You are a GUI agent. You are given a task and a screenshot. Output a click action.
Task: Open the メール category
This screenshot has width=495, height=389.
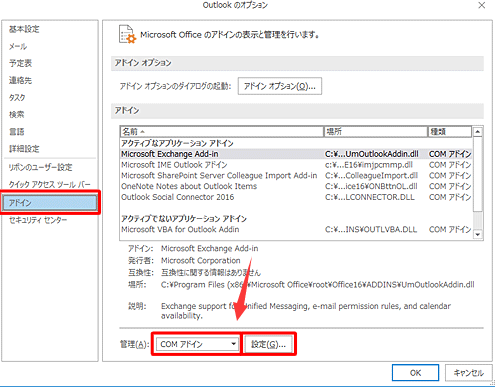coord(18,46)
